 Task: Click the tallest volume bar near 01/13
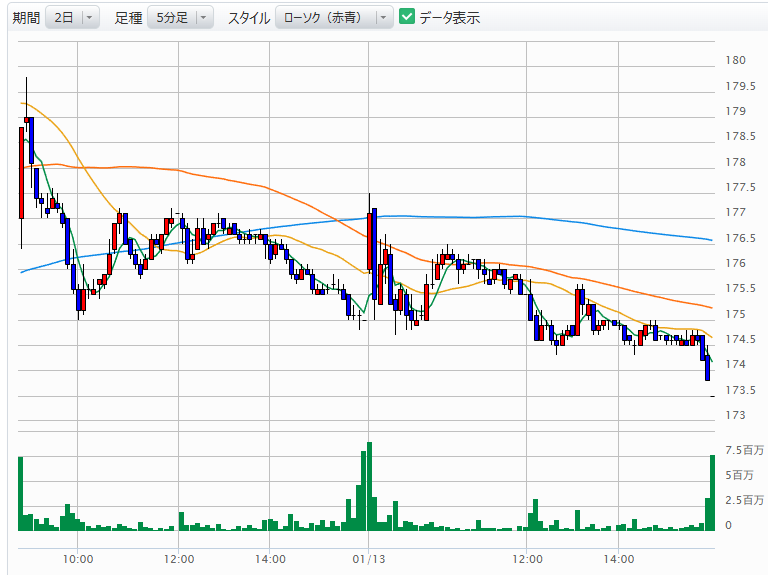tap(369, 486)
